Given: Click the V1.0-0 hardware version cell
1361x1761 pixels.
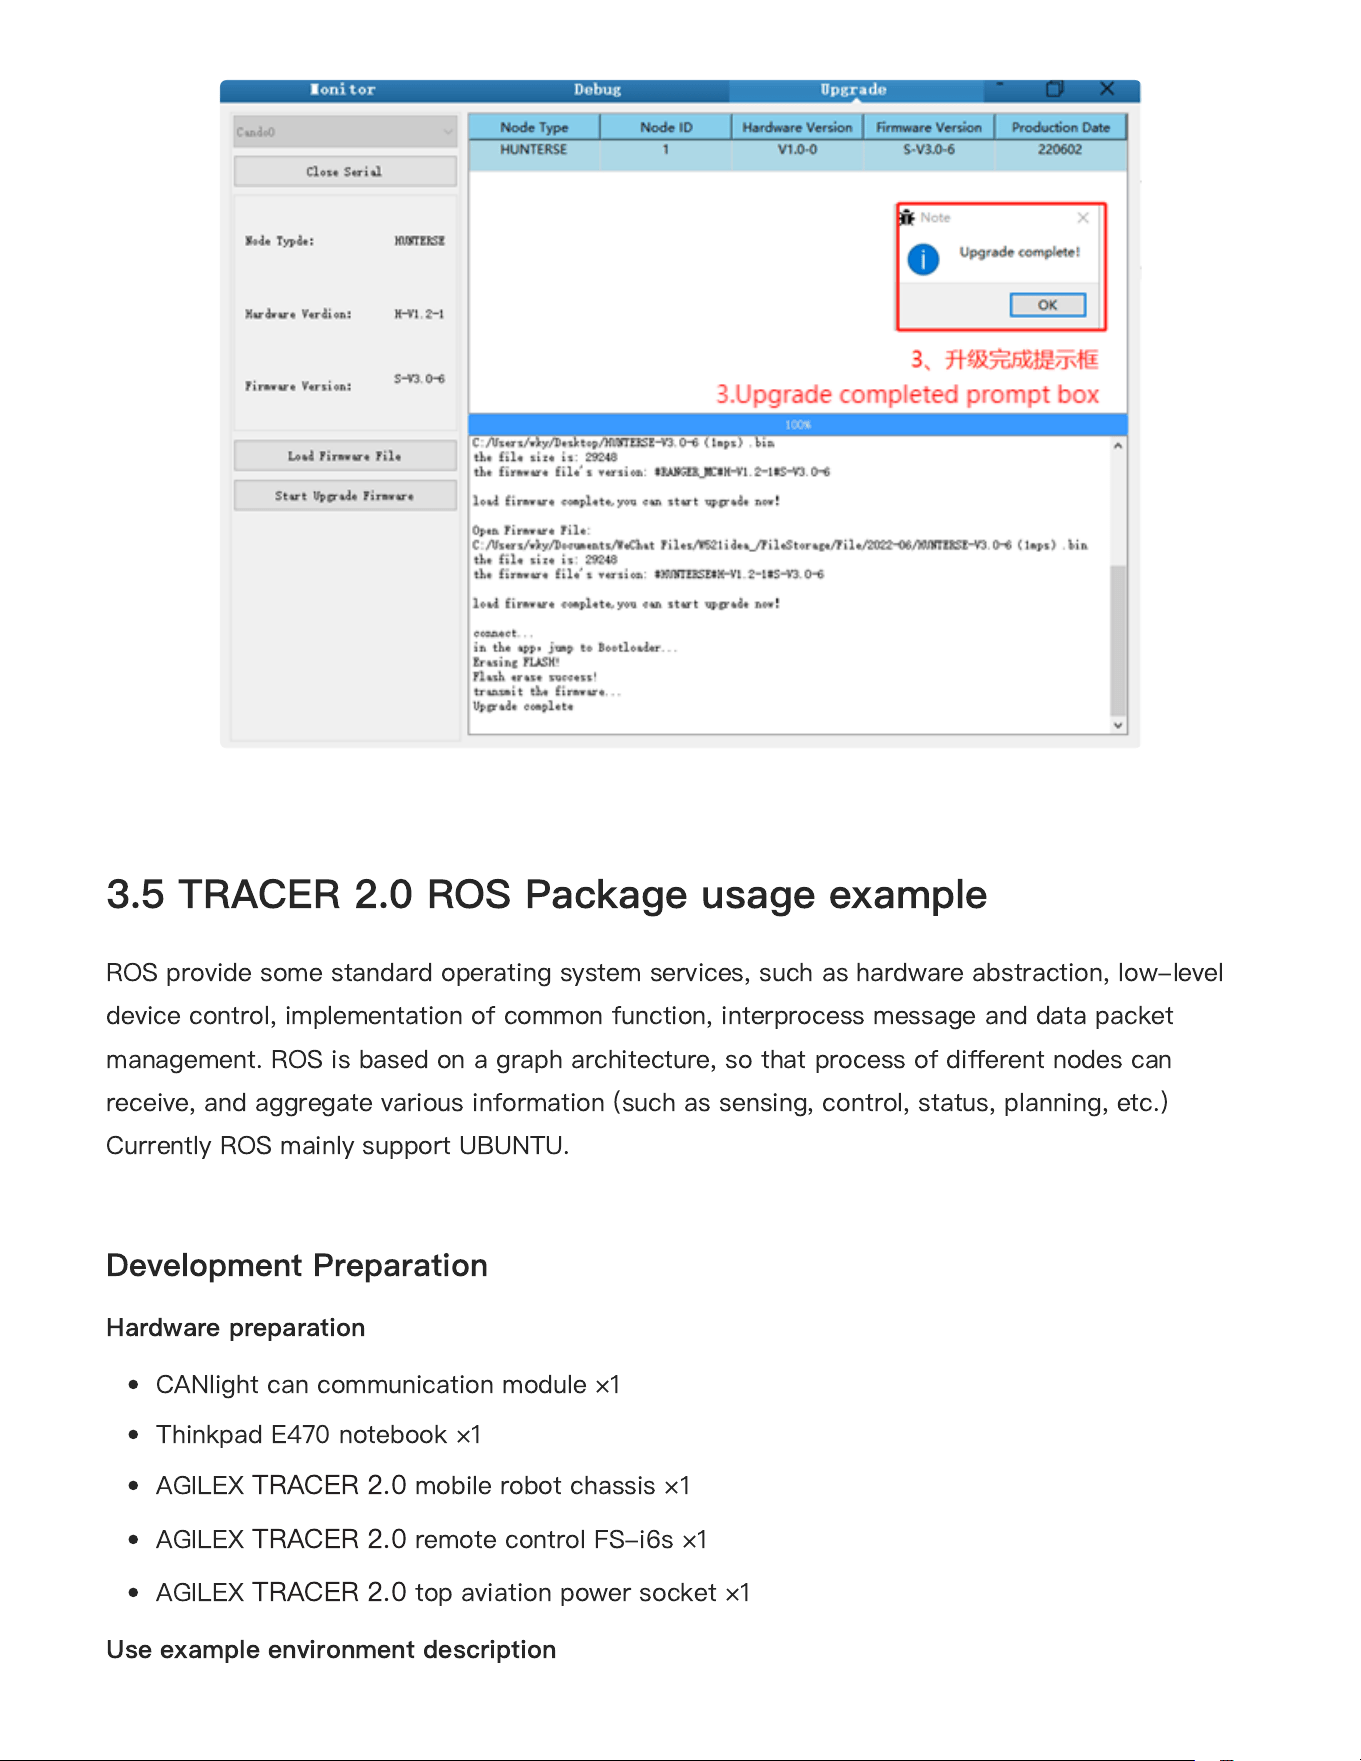Looking at the screenshot, I should (x=797, y=150).
